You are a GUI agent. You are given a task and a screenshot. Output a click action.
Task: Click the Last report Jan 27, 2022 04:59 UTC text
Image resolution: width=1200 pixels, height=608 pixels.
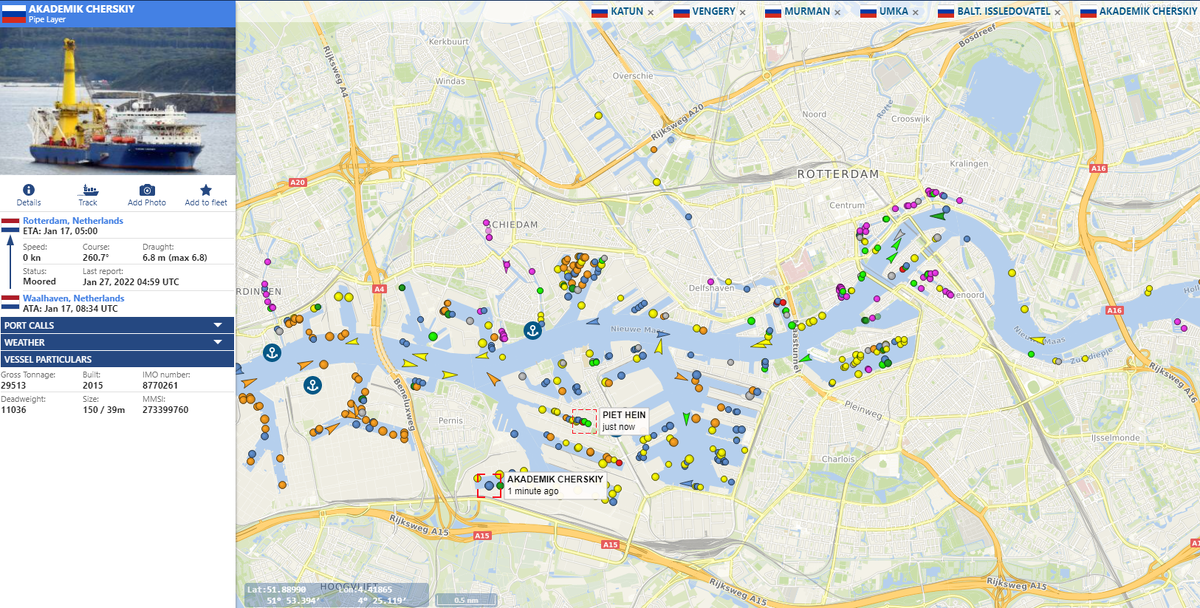coord(131,281)
